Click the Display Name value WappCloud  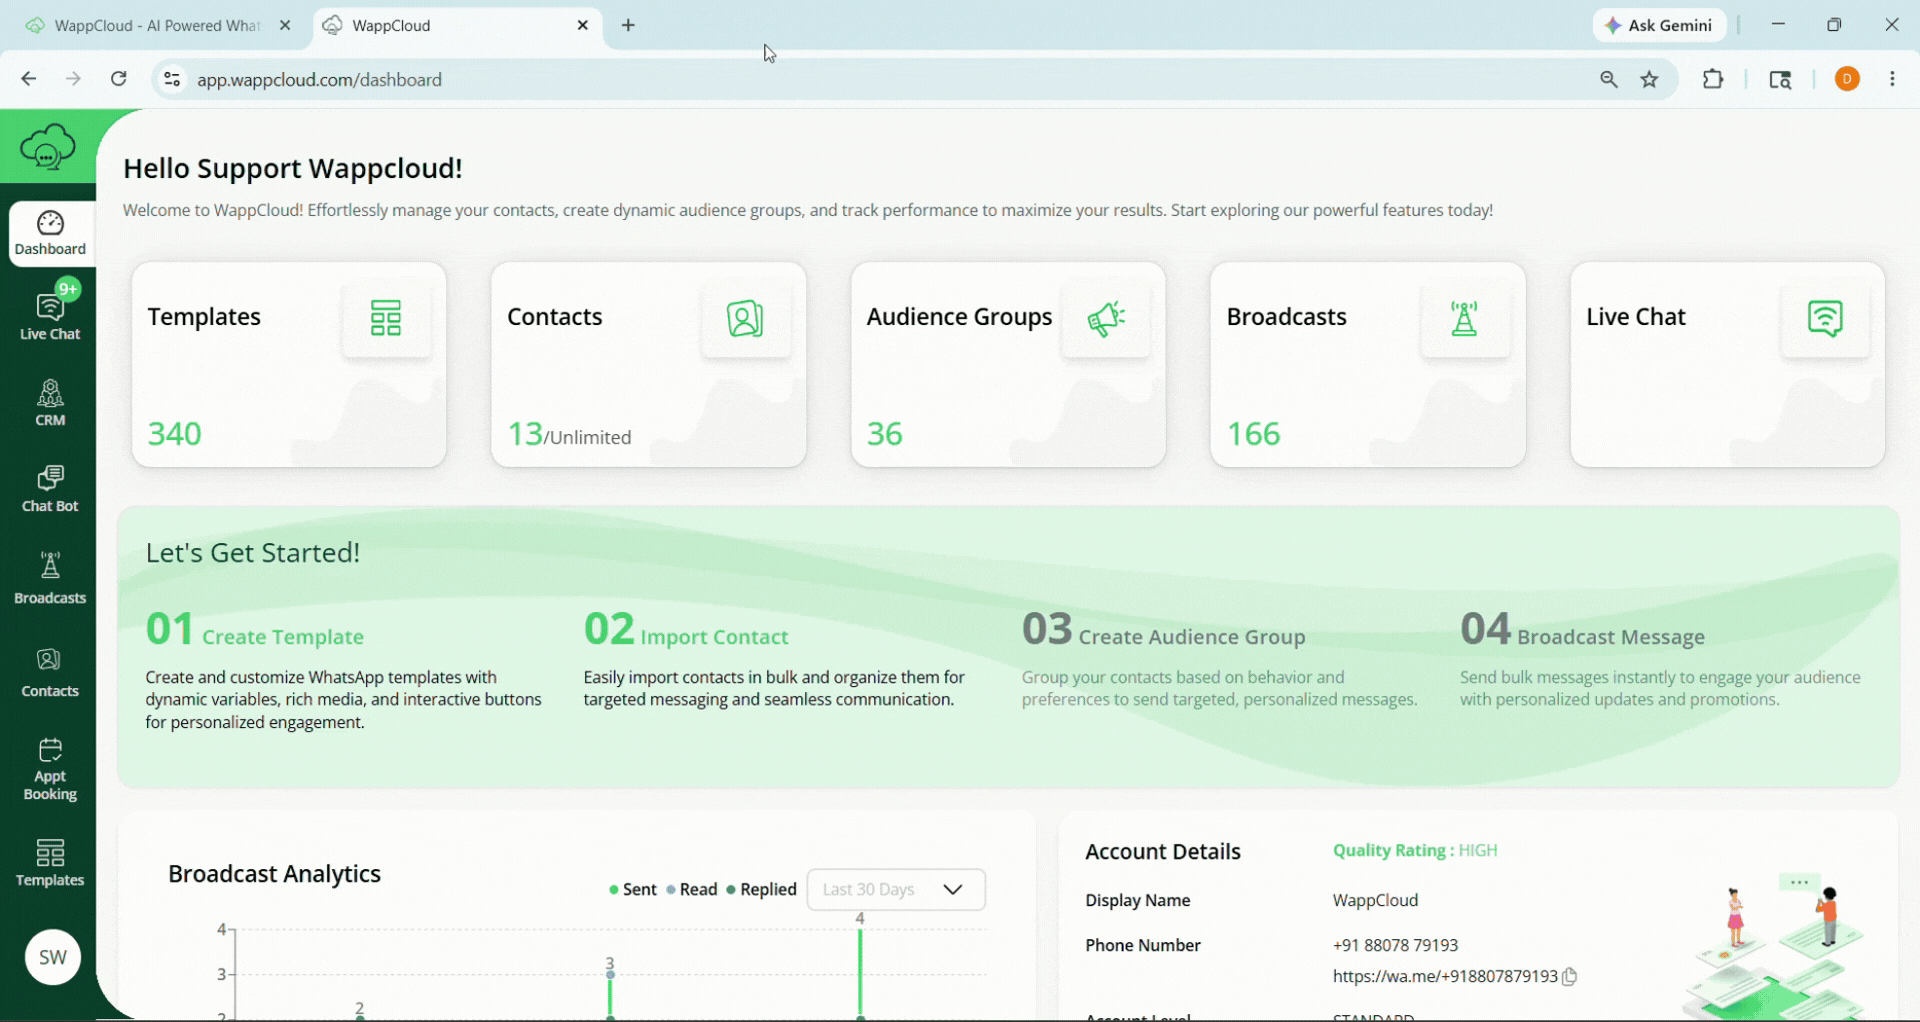tap(1375, 901)
